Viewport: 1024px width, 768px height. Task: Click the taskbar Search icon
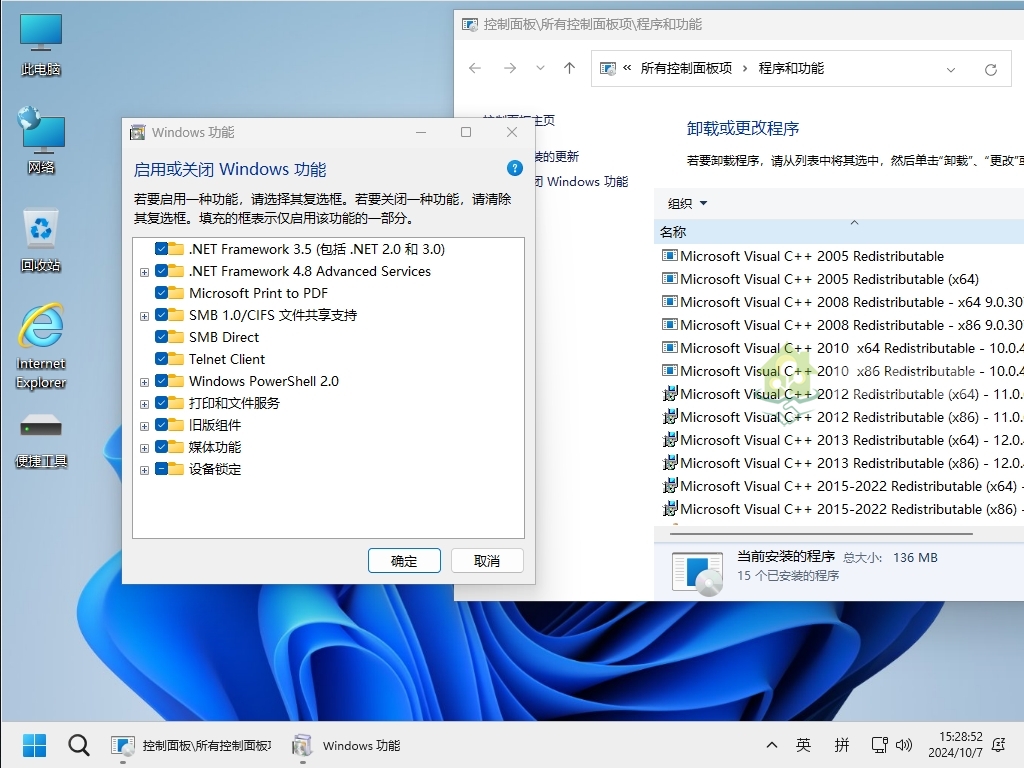(x=78, y=745)
